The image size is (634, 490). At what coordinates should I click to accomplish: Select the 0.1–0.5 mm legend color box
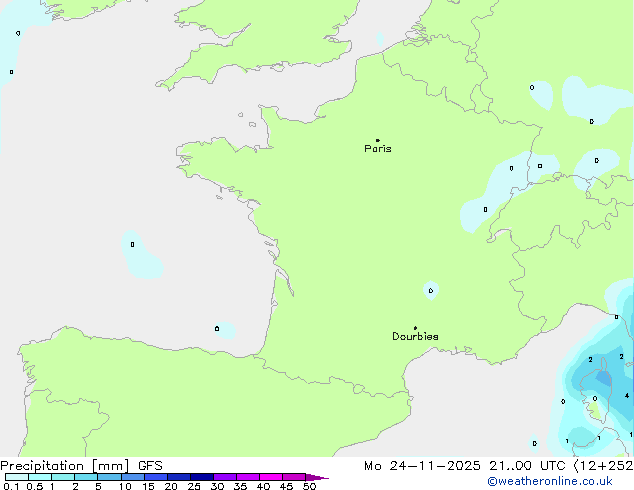pyautogui.click(x=17, y=477)
